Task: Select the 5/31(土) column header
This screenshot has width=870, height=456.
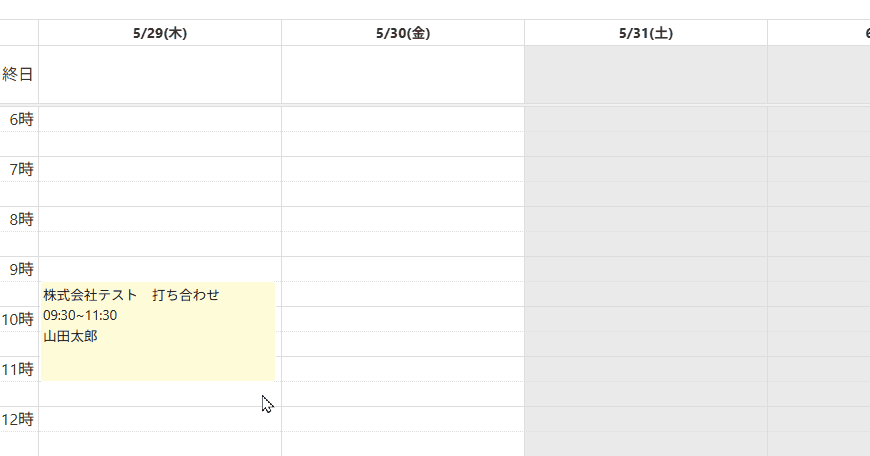Action: (x=646, y=33)
